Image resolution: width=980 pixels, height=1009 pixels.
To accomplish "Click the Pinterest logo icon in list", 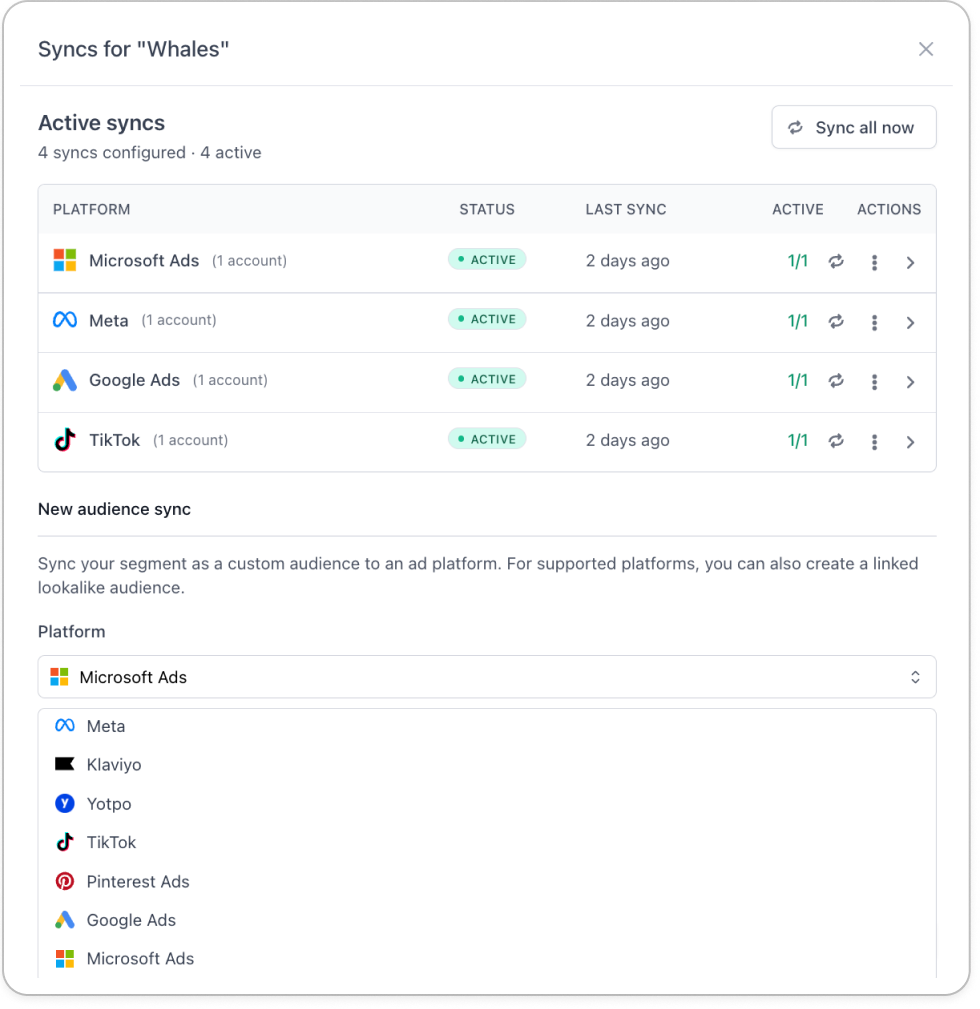I will (64, 881).
